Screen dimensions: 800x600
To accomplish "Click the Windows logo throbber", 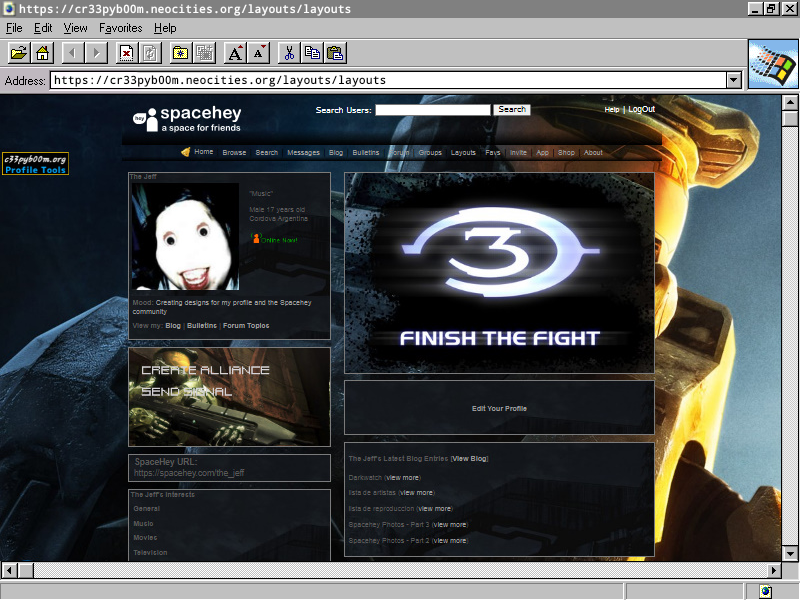I will [x=773, y=64].
